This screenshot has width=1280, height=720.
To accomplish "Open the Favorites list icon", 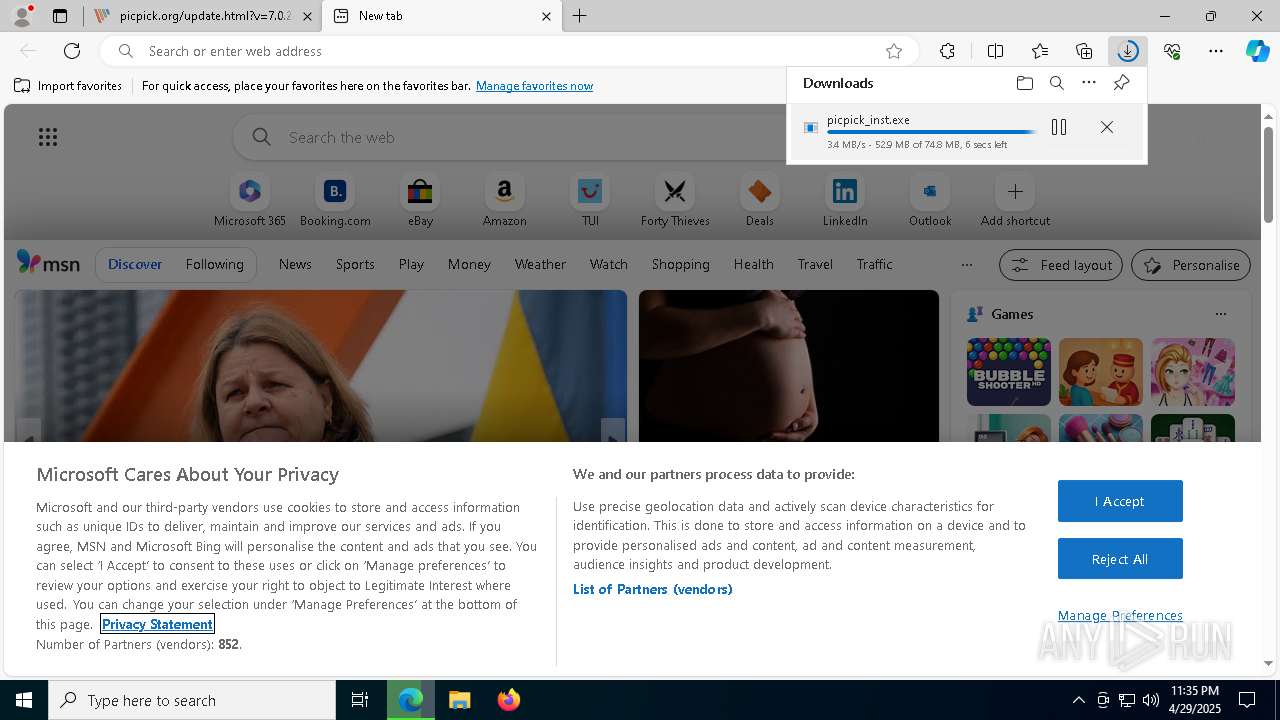I will [x=1040, y=51].
